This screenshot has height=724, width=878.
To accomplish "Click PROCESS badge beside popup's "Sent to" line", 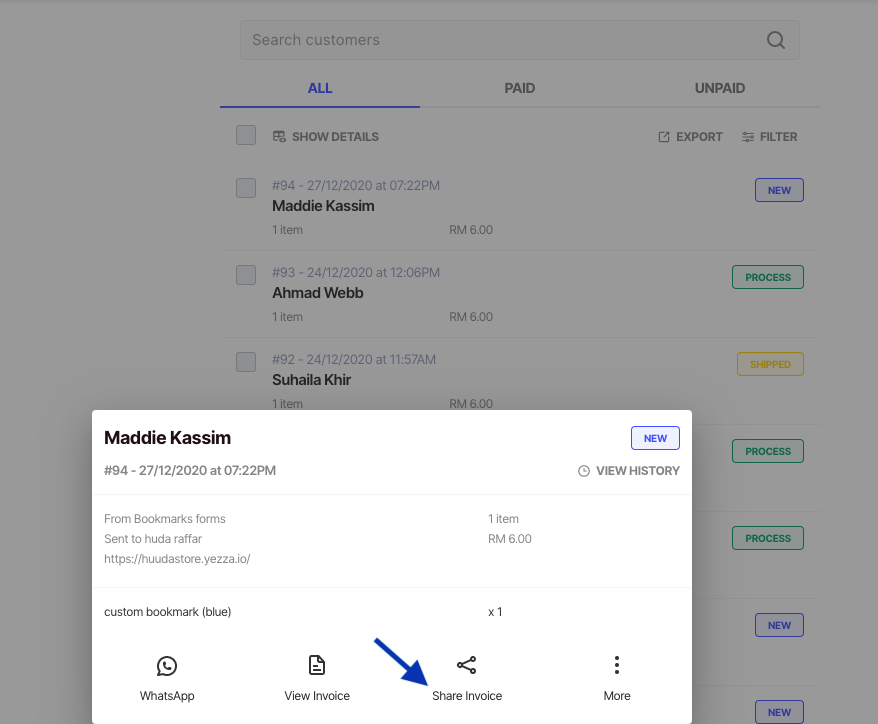I will 768,538.
